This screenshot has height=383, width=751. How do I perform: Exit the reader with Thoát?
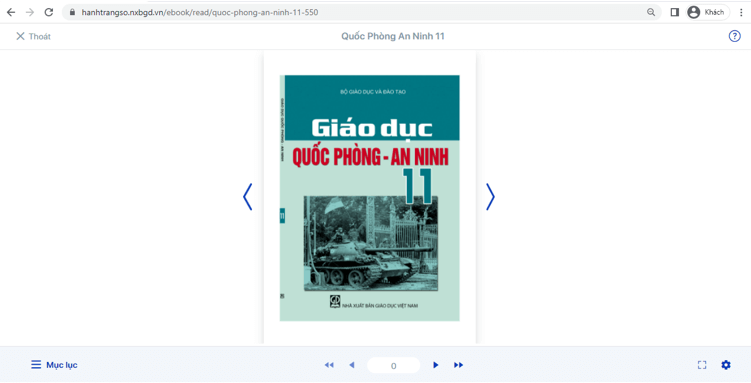tap(33, 36)
